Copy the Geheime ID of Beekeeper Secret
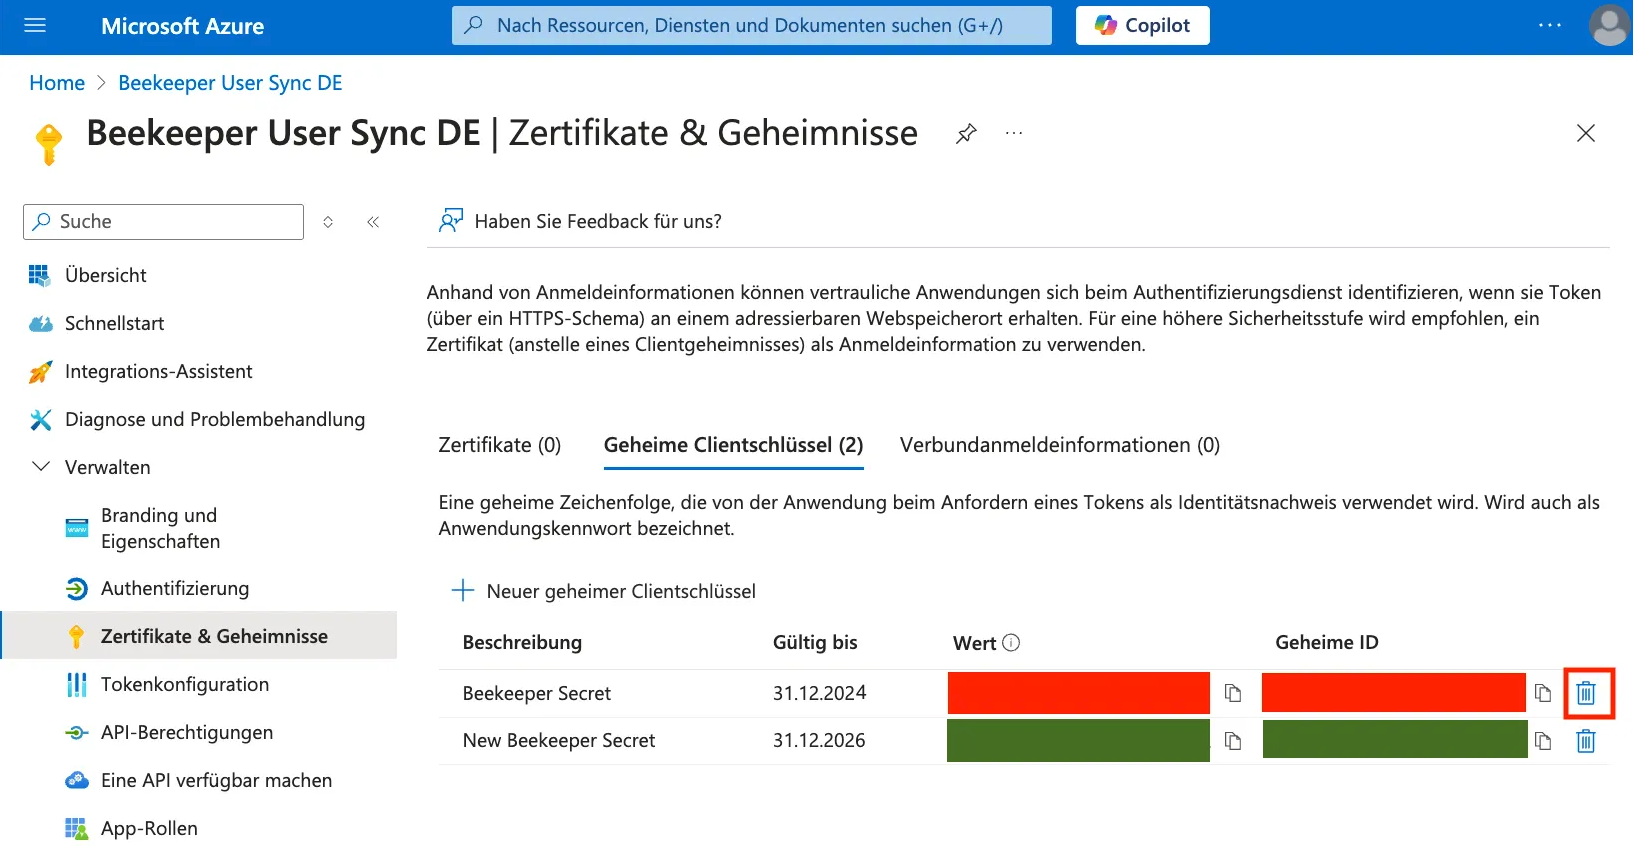The image size is (1633, 846). pyautogui.click(x=1543, y=693)
